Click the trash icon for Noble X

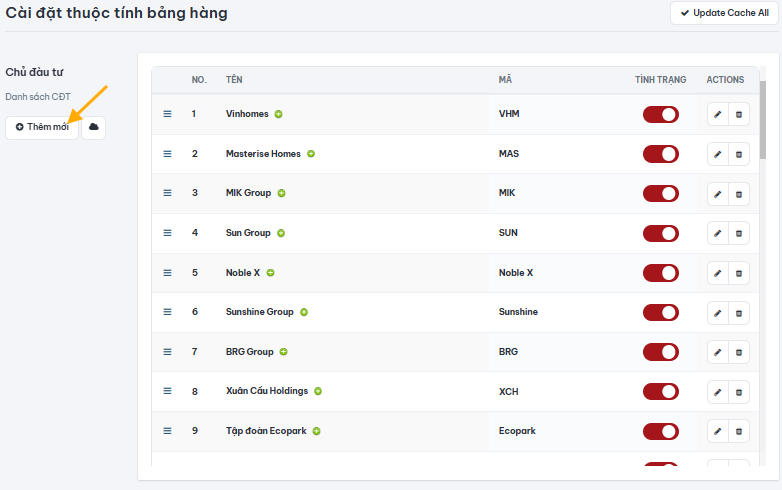click(x=739, y=273)
